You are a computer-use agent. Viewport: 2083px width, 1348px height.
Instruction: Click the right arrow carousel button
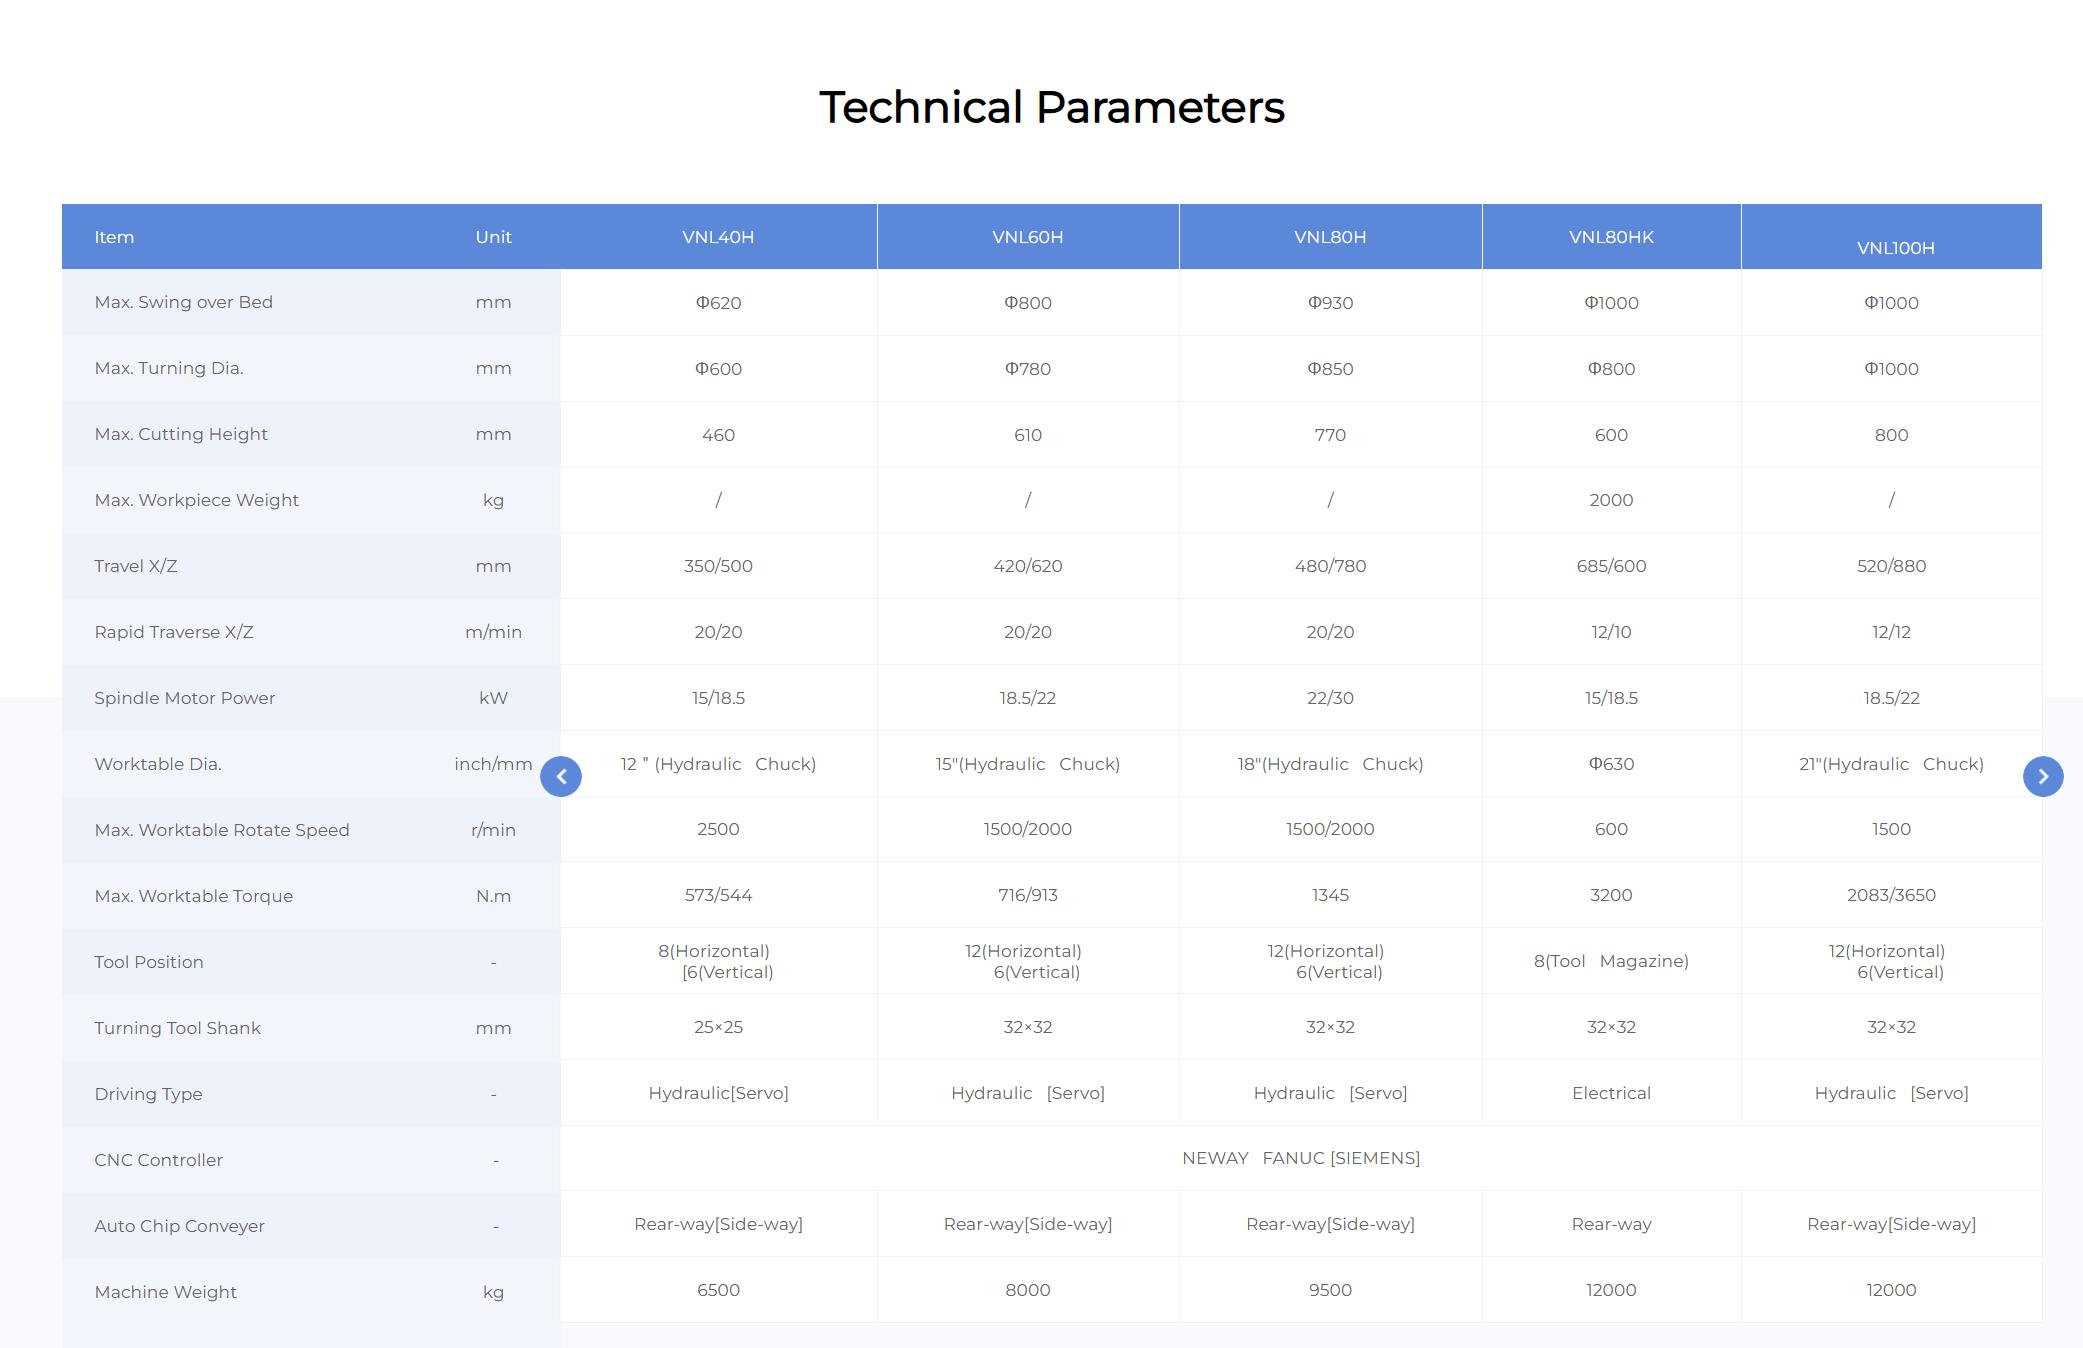tap(2043, 776)
